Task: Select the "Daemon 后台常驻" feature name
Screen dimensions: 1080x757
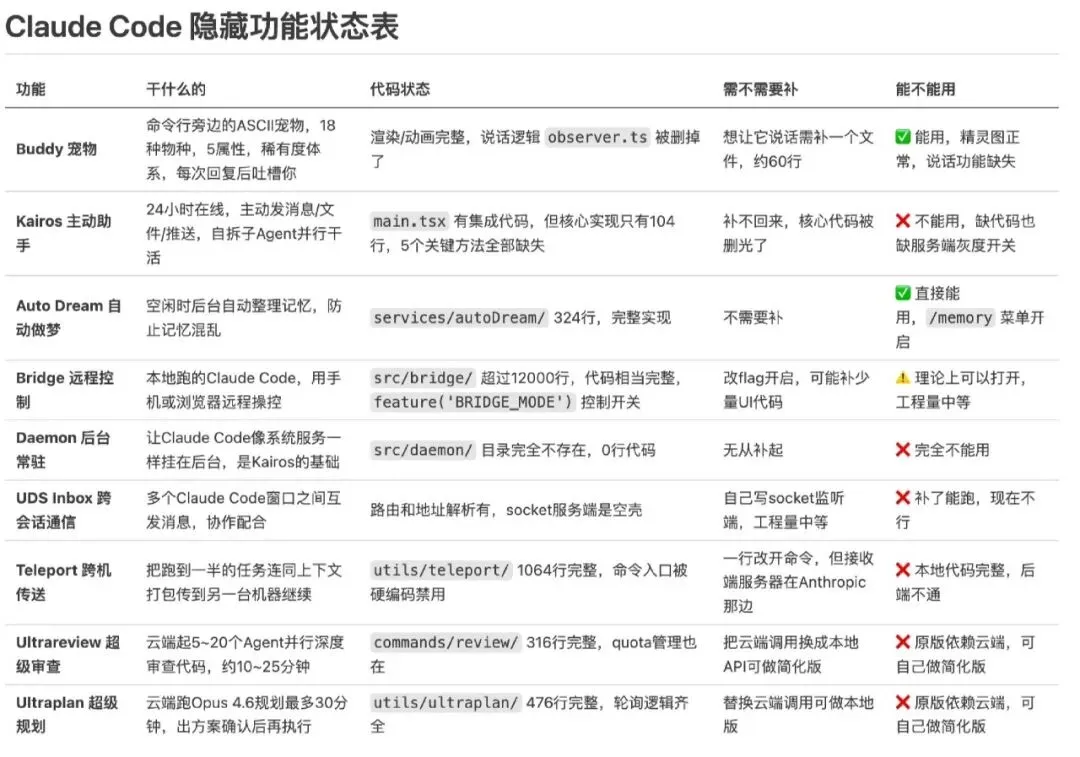Action: (63, 450)
